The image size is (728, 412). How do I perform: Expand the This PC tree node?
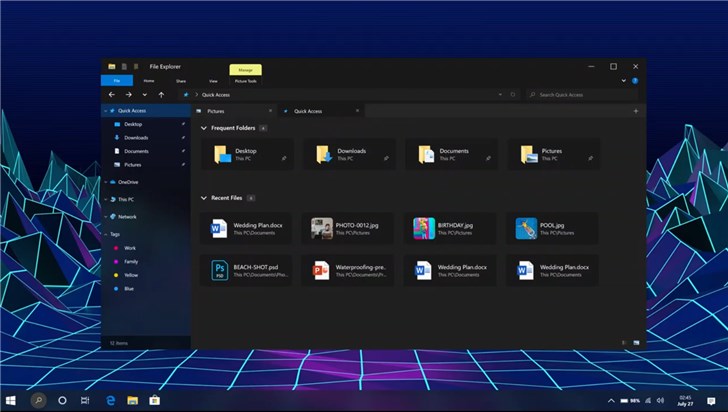point(106,199)
